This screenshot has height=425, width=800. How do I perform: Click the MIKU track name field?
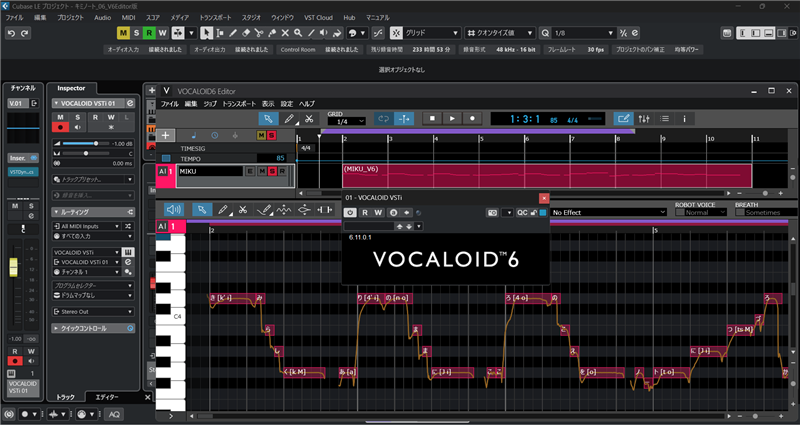(210, 171)
